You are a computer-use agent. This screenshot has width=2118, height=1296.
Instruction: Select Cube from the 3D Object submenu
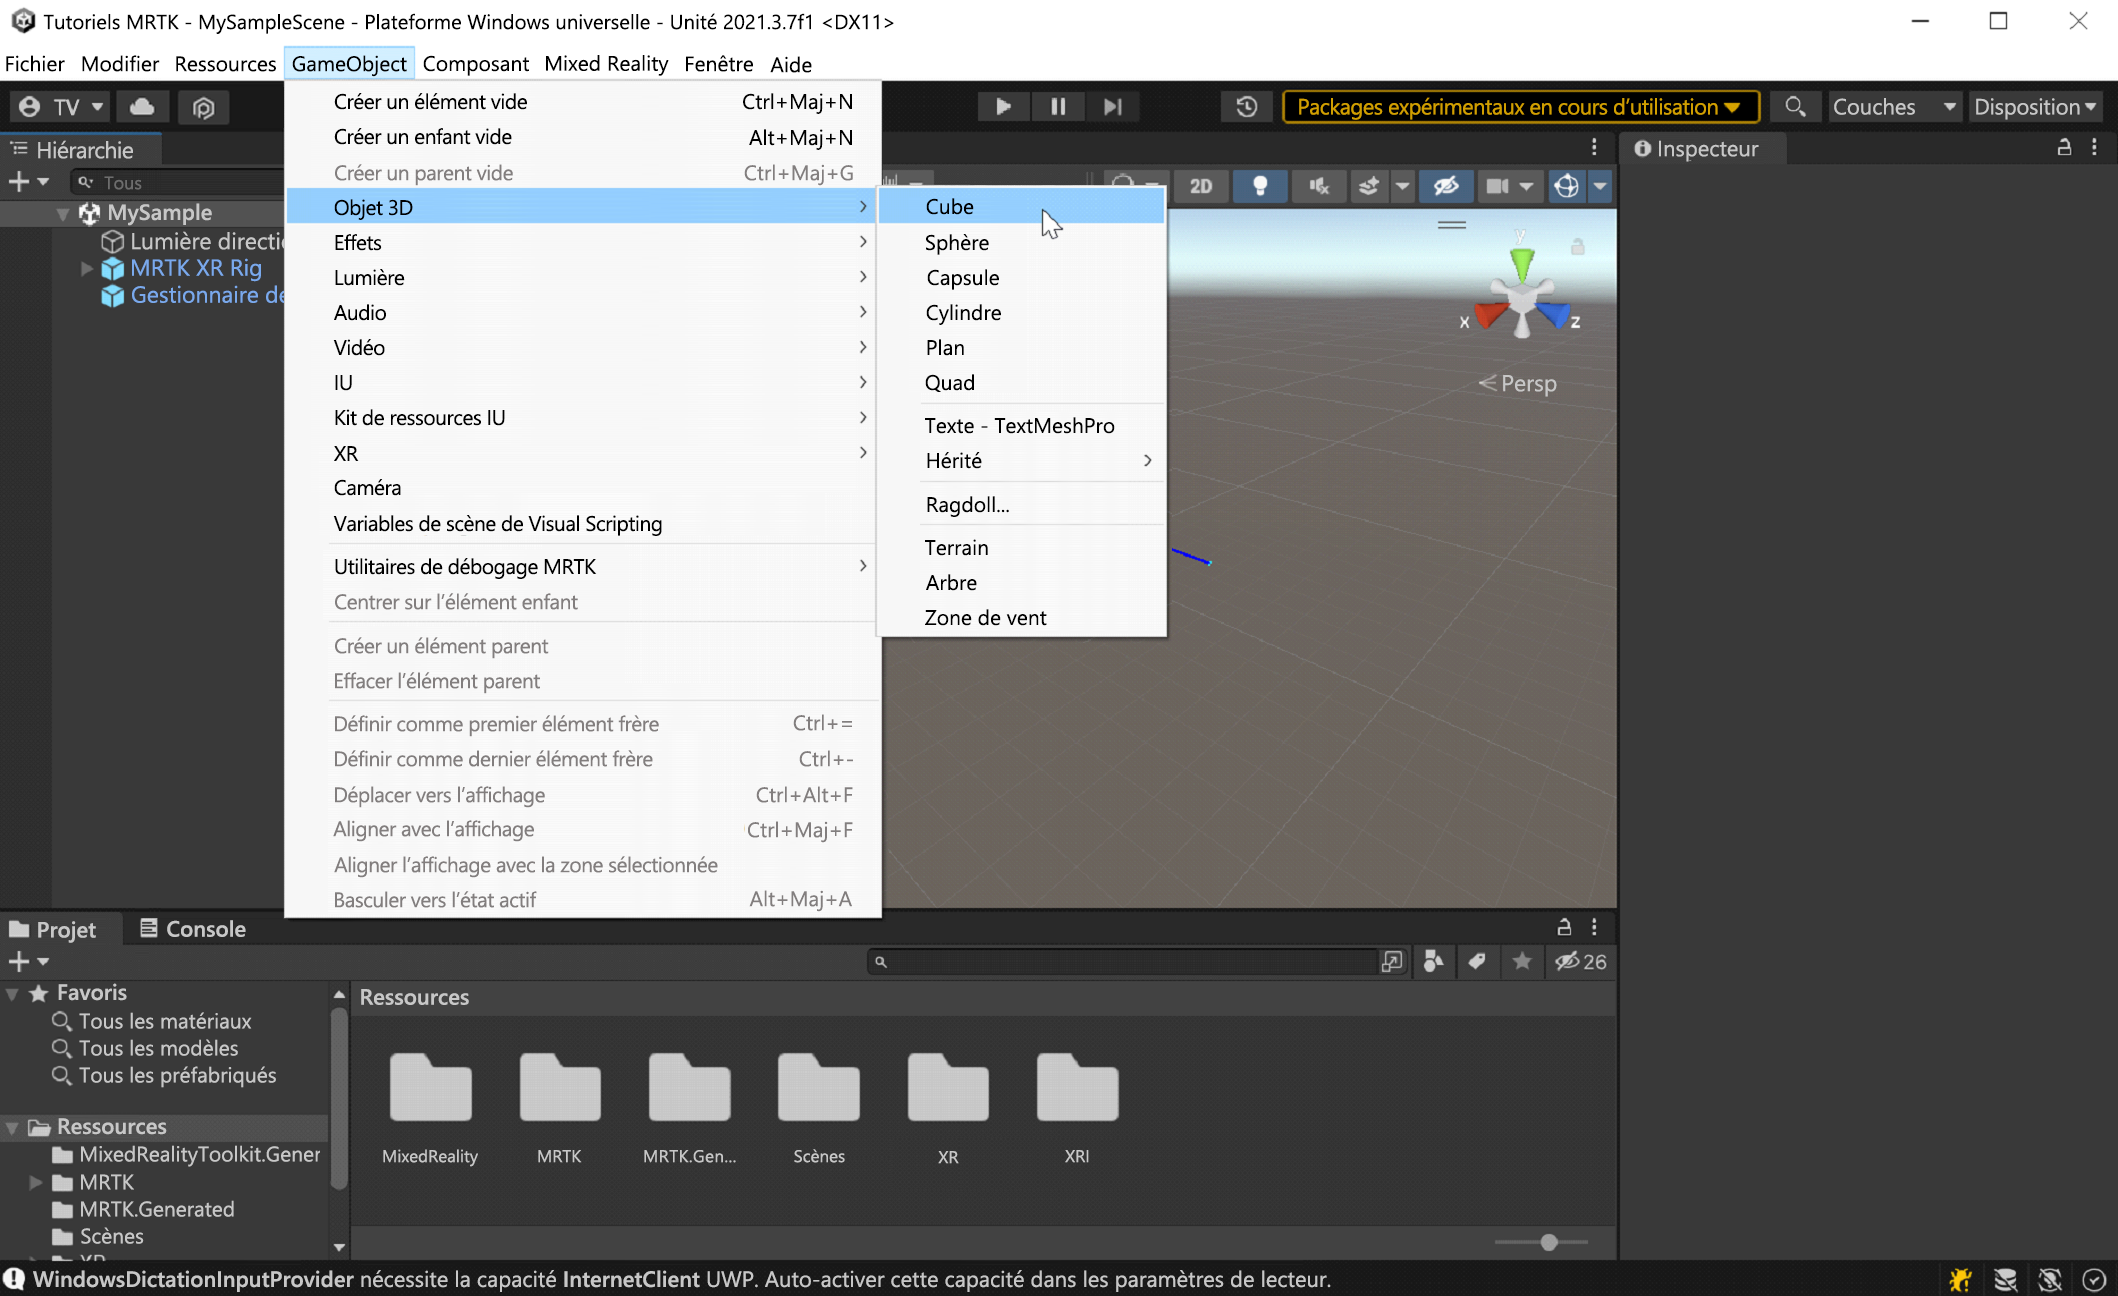click(x=949, y=207)
